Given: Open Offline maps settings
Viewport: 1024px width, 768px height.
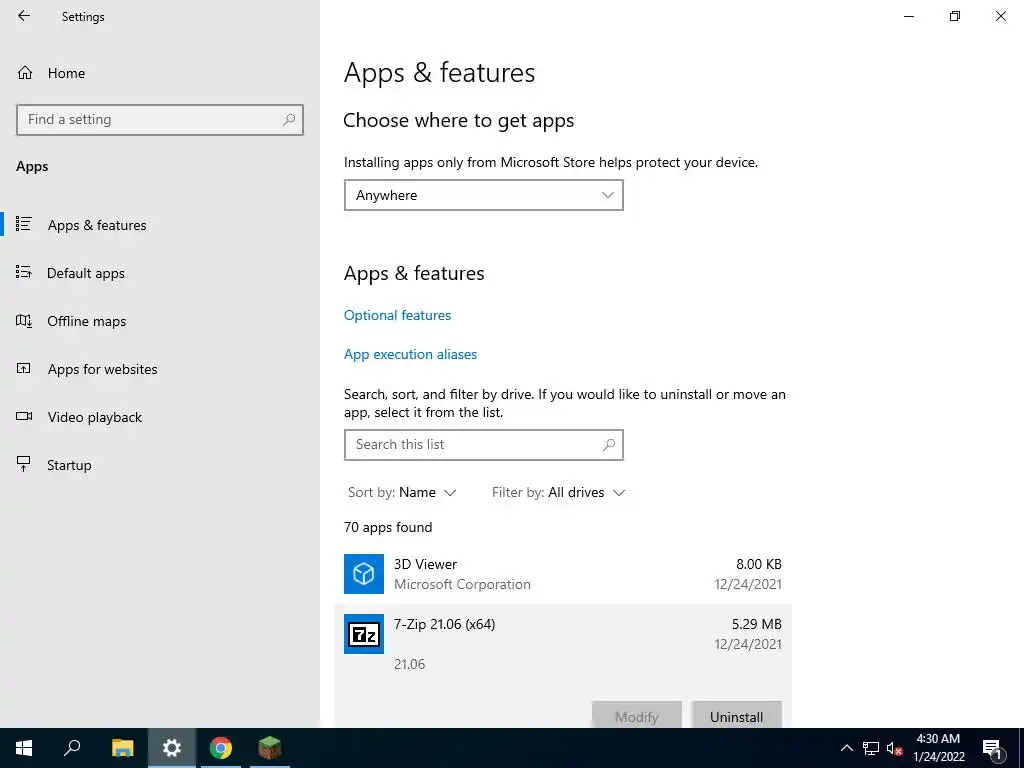Looking at the screenshot, I should click(160, 321).
